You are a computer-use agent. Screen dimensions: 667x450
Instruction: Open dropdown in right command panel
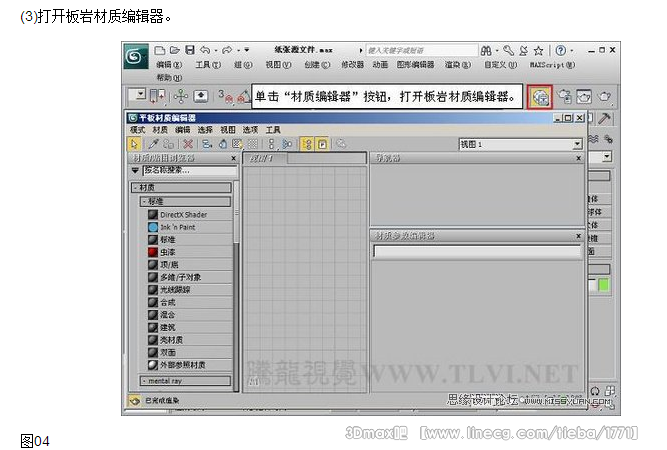point(607,157)
